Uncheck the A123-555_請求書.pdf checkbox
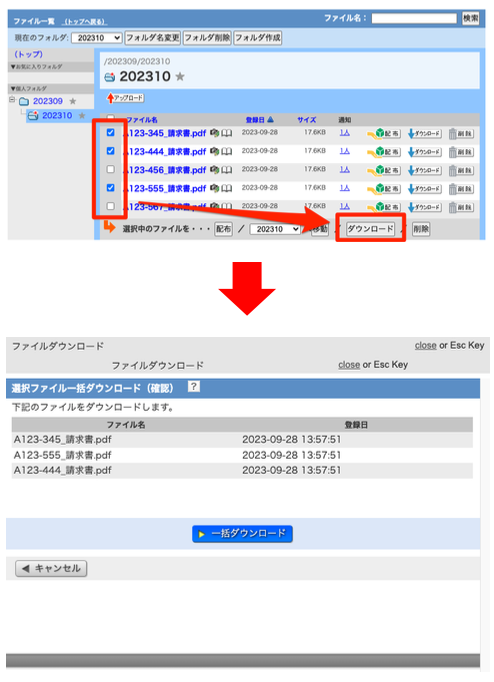The image size is (494, 682). [x=110, y=187]
